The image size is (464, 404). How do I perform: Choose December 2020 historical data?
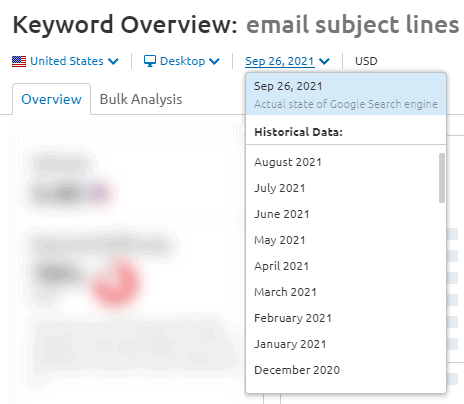342,370
